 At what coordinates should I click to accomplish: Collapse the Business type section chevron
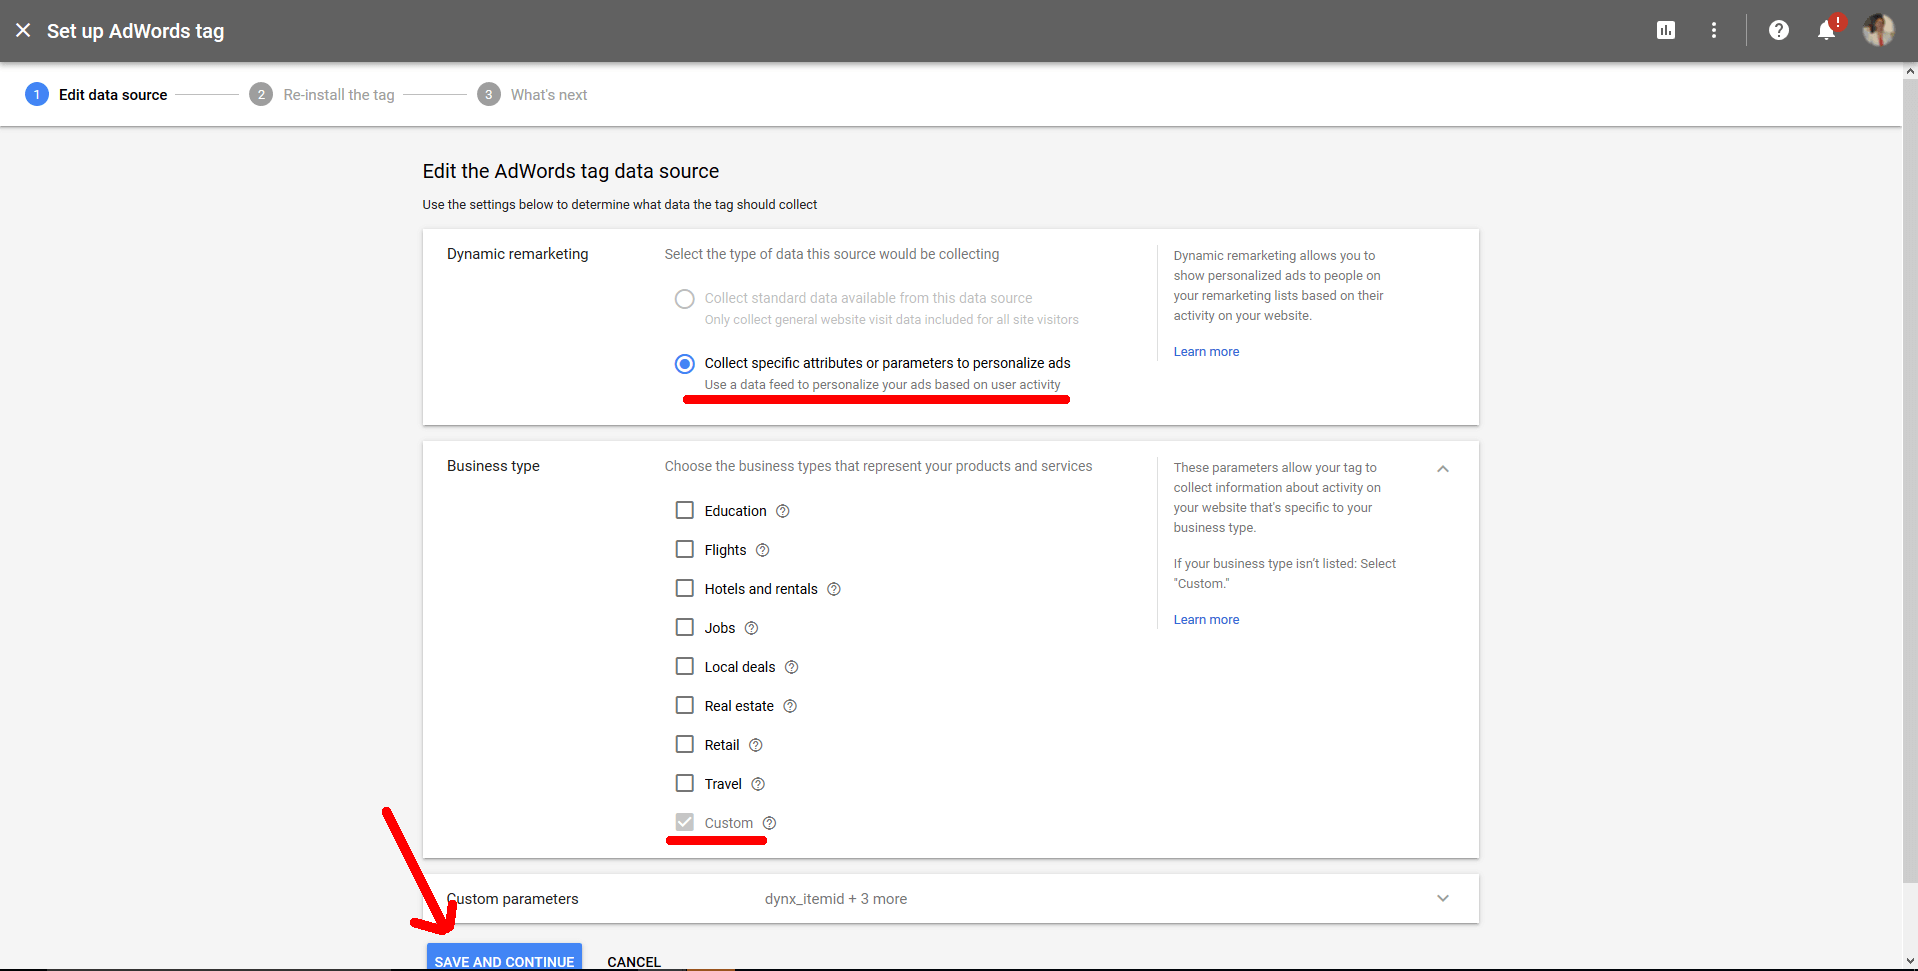(x=1443, y=469)
